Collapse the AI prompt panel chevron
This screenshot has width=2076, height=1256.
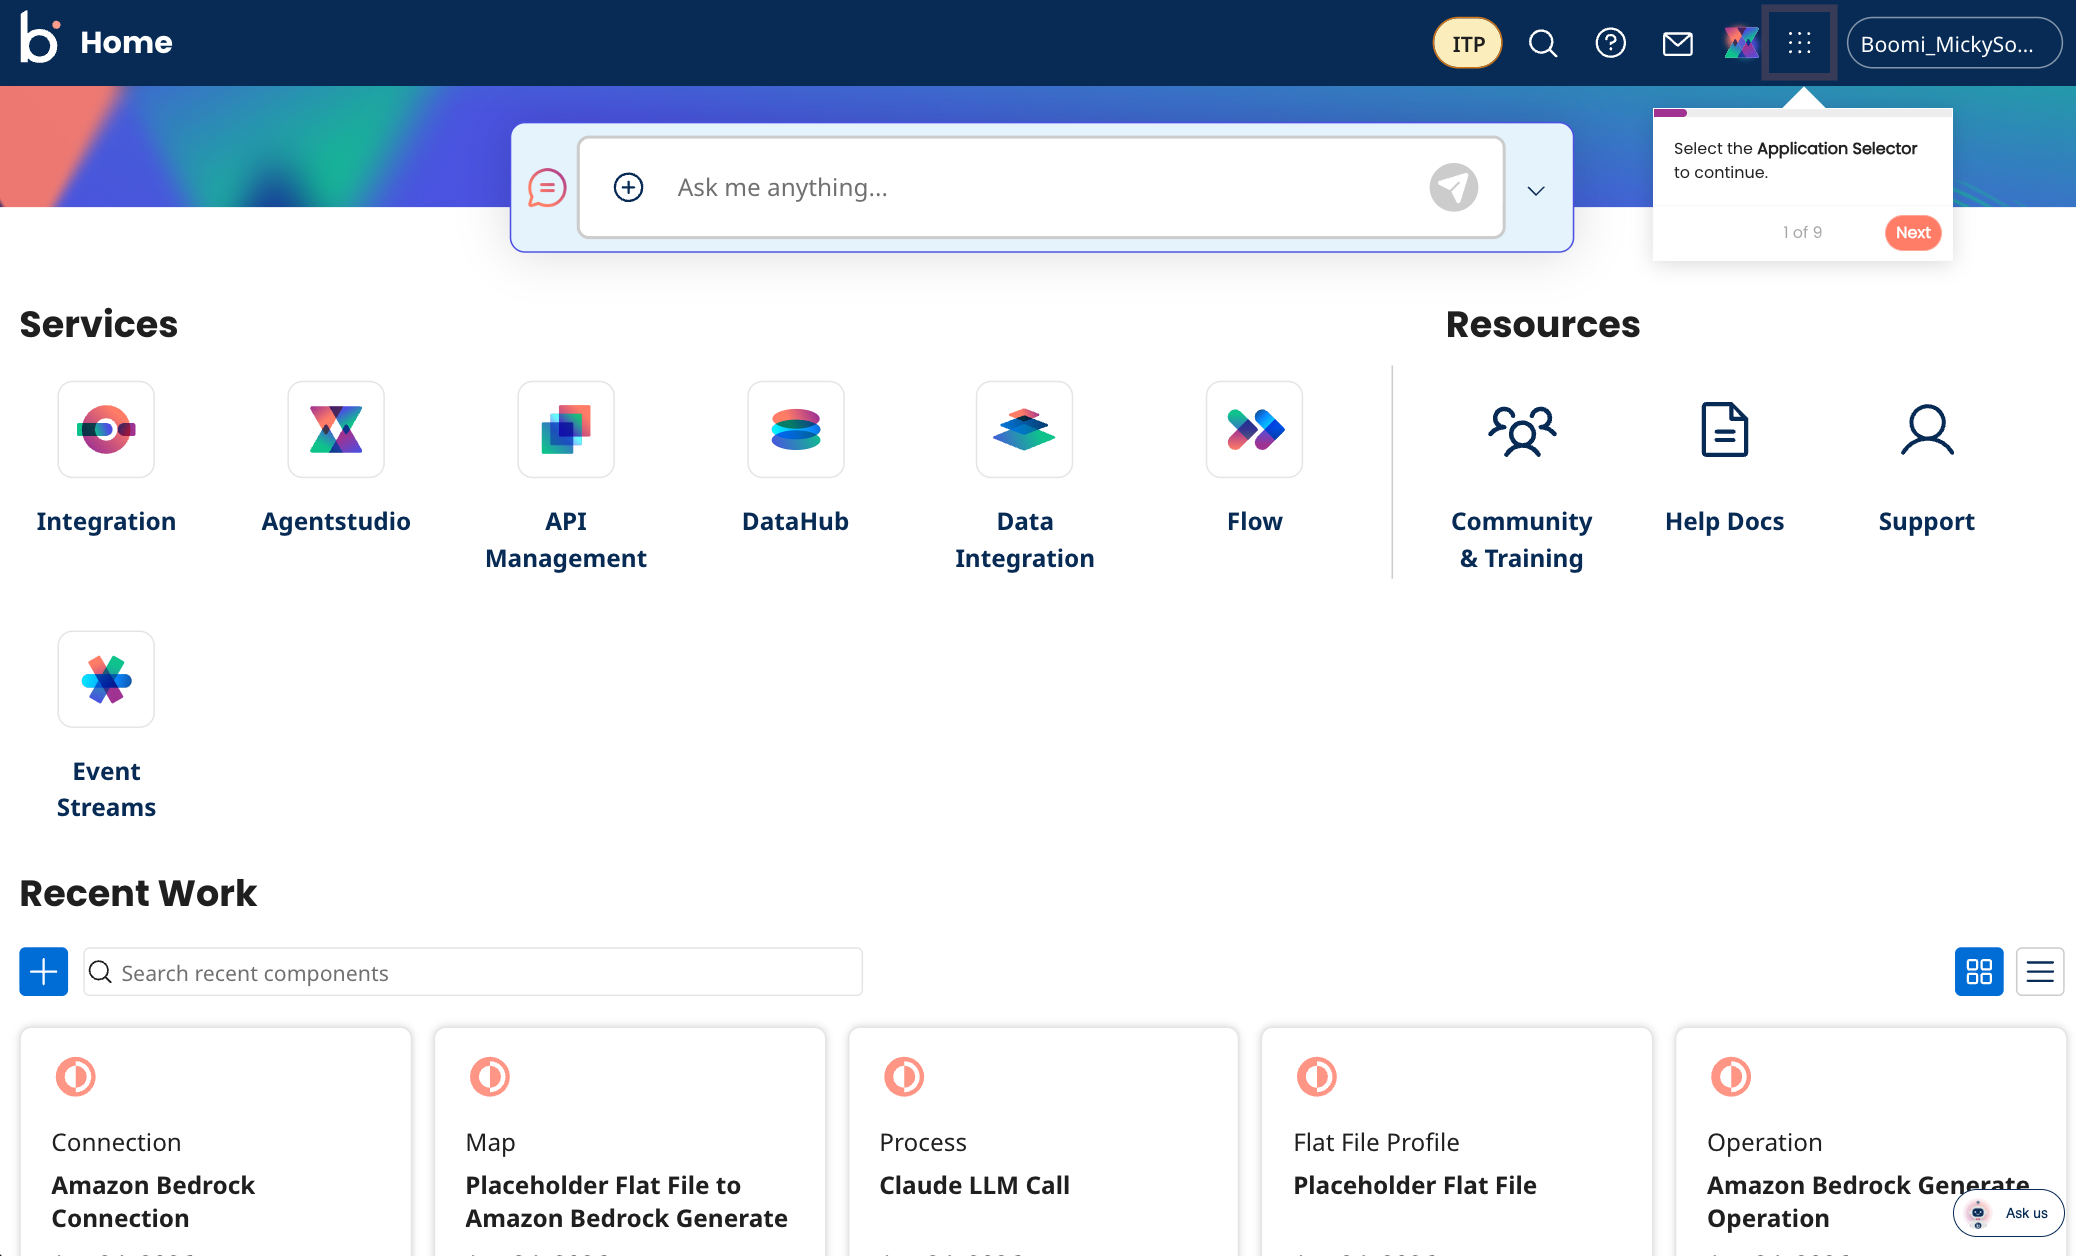pyautogui.click(x=1536, y=190)
